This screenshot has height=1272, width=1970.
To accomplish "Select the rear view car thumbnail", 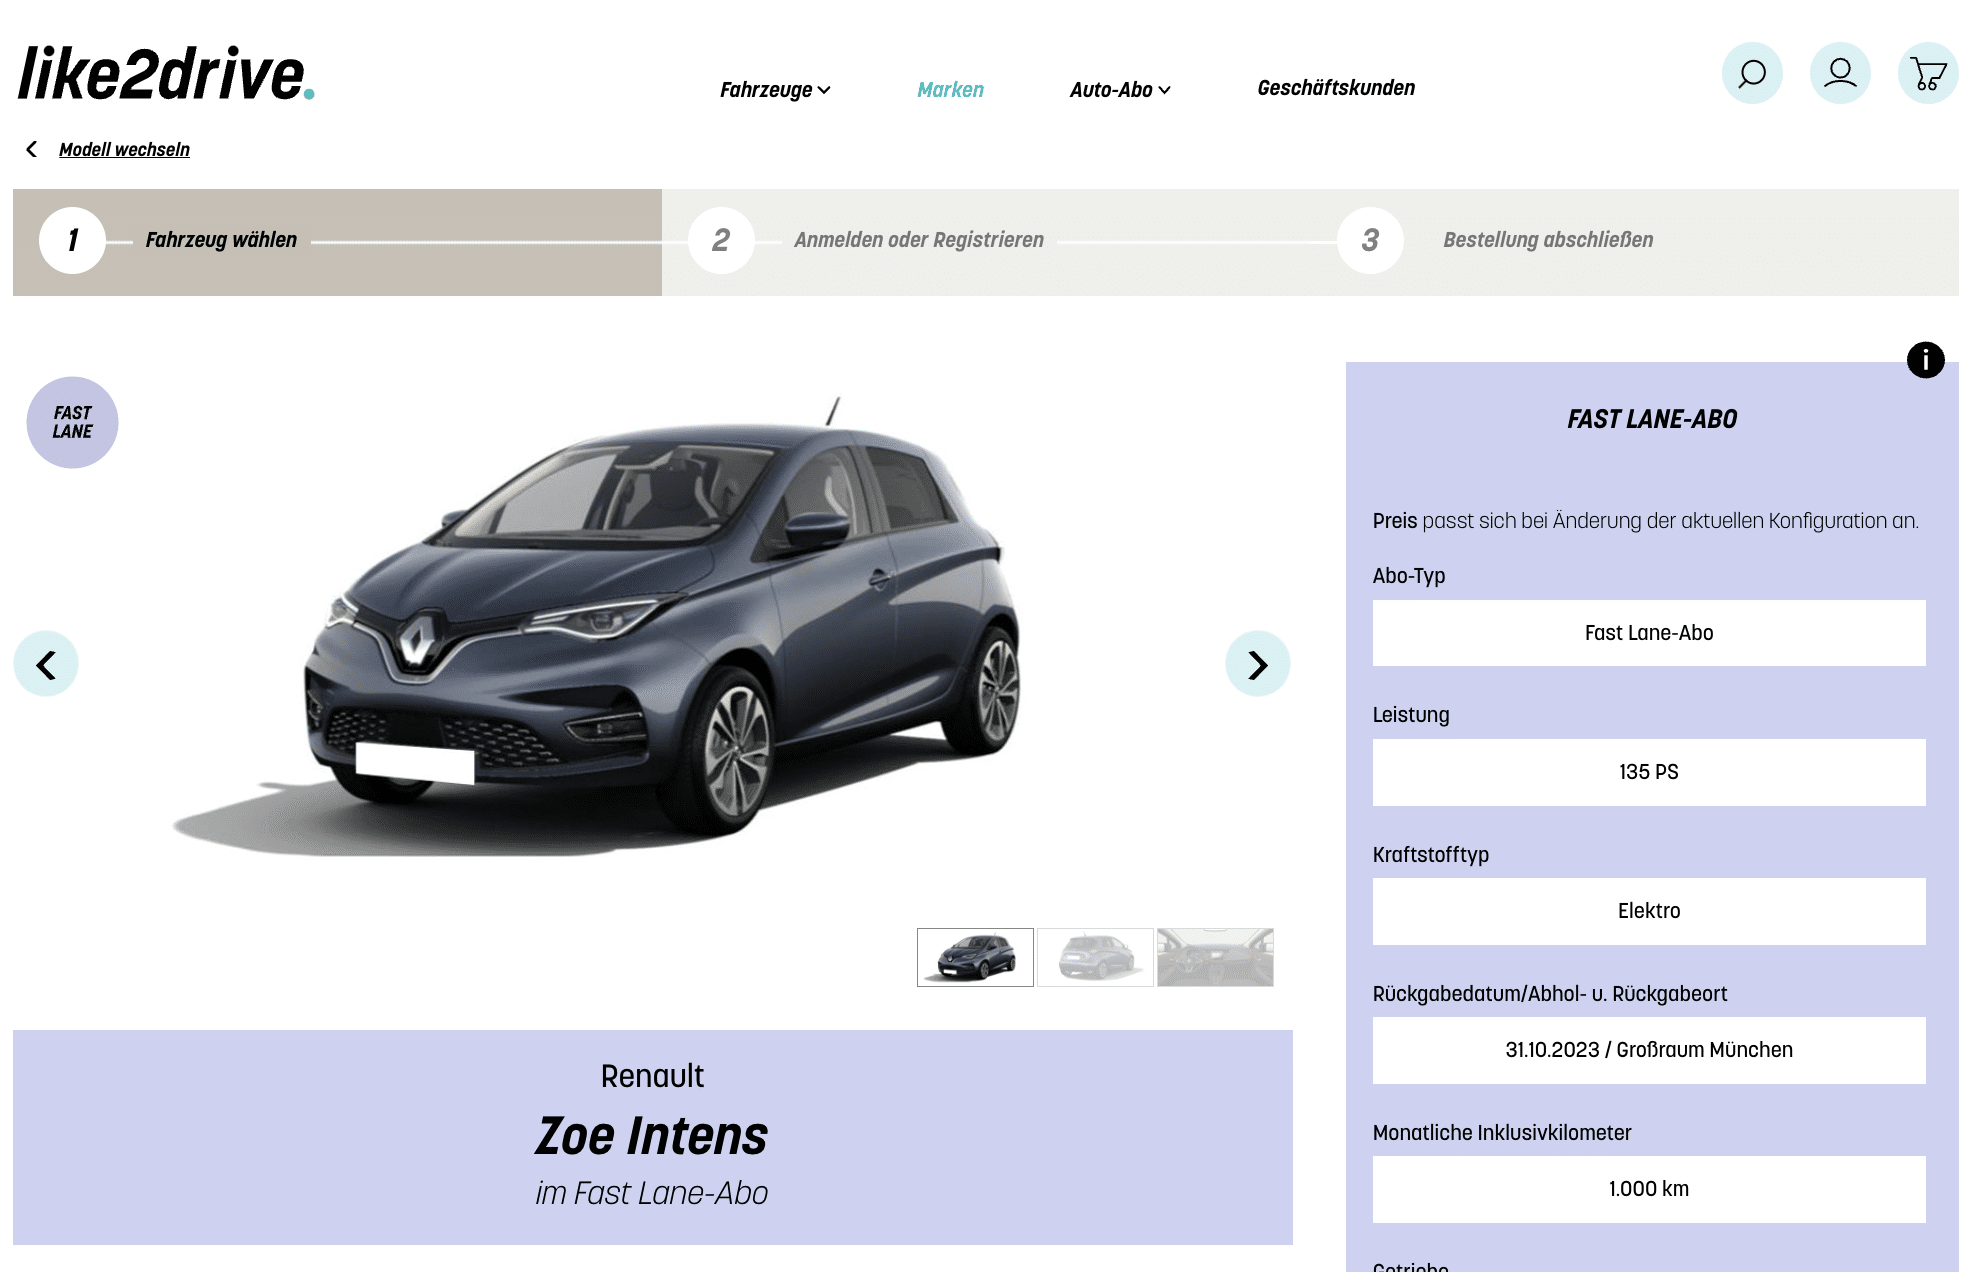I will pos(1095,957).
